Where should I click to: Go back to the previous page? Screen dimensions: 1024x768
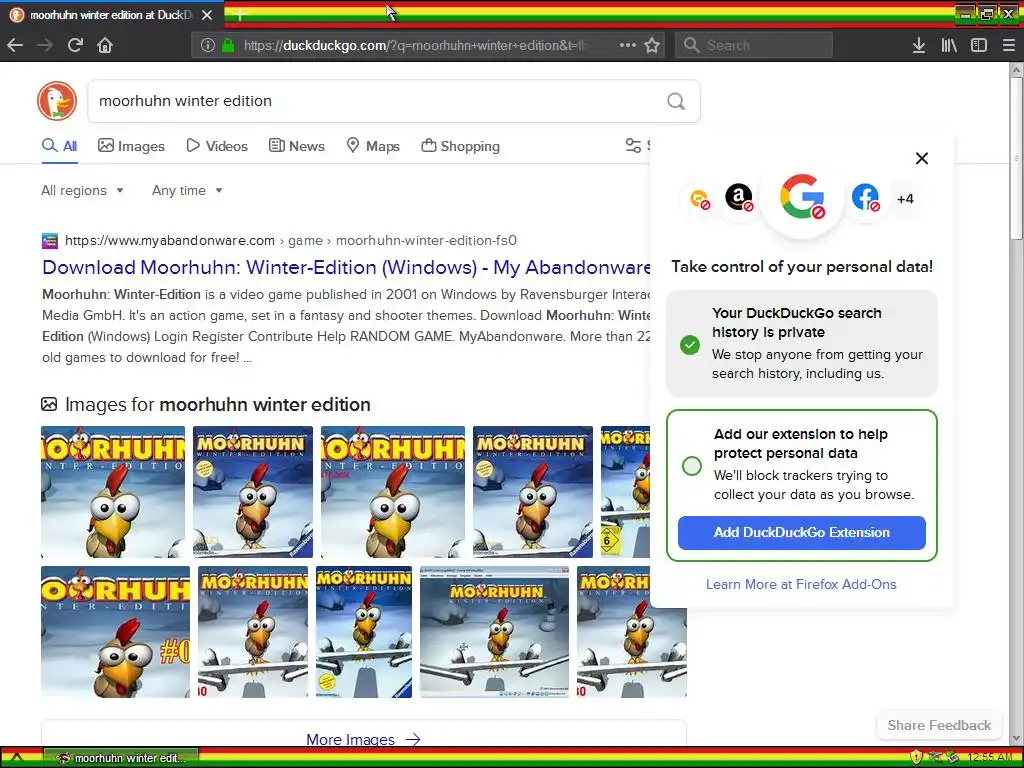tap(15, 45)
